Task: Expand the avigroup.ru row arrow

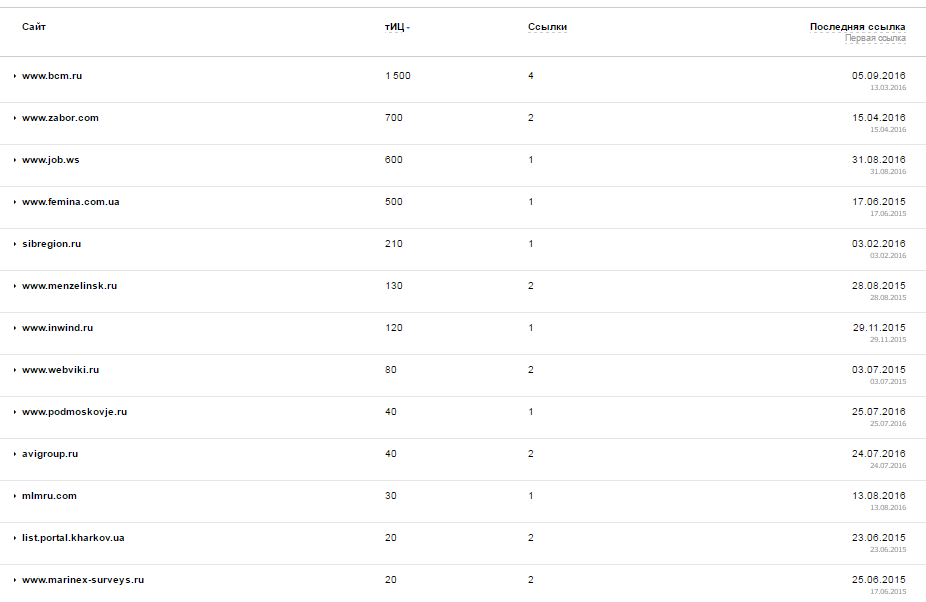Action: click(x=15, y=454)
